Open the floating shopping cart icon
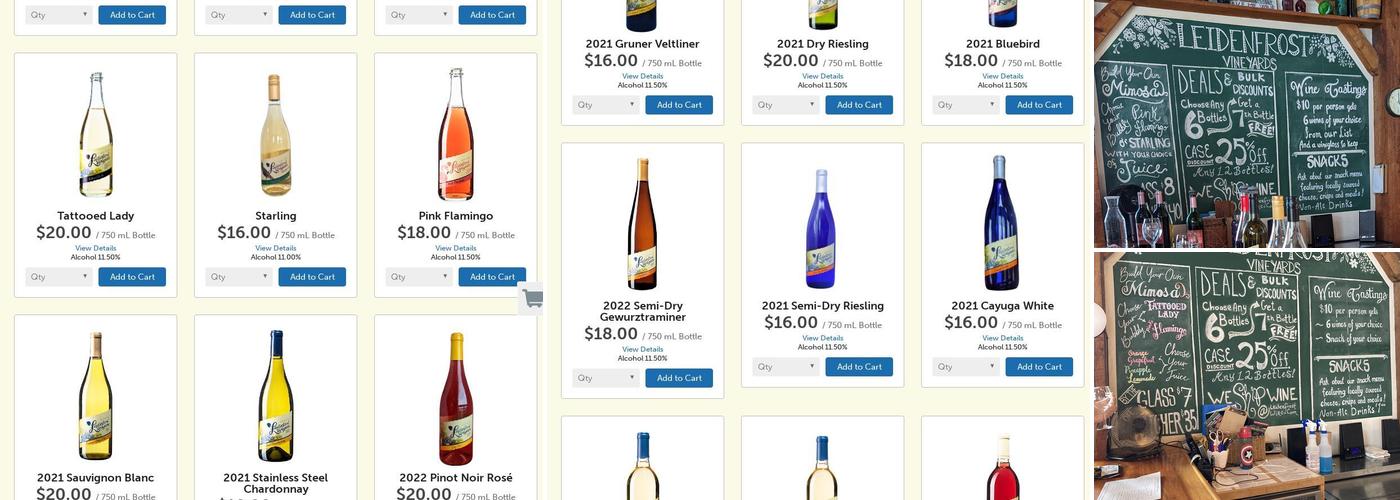Screen dimensions: 1400x500 [532, 298]
